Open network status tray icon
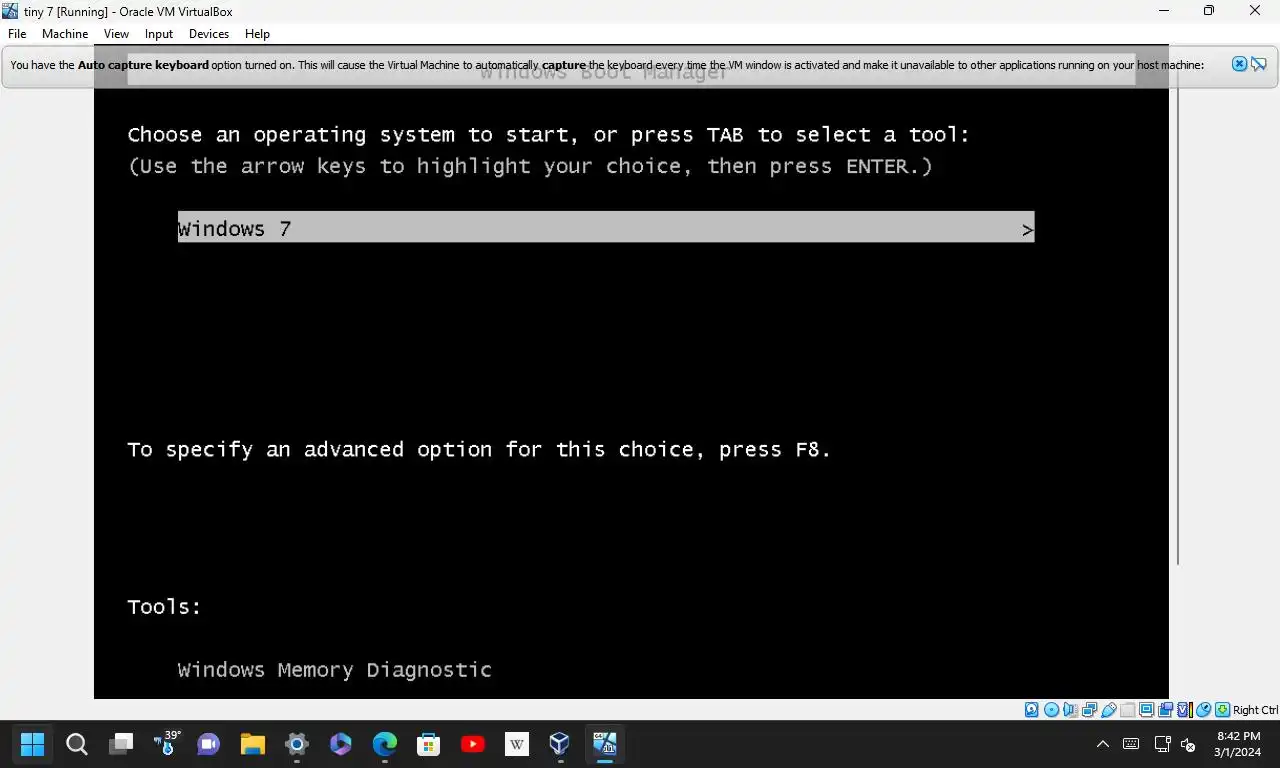The height and width of the screenshot is (768, 1280). [1162, 744]
